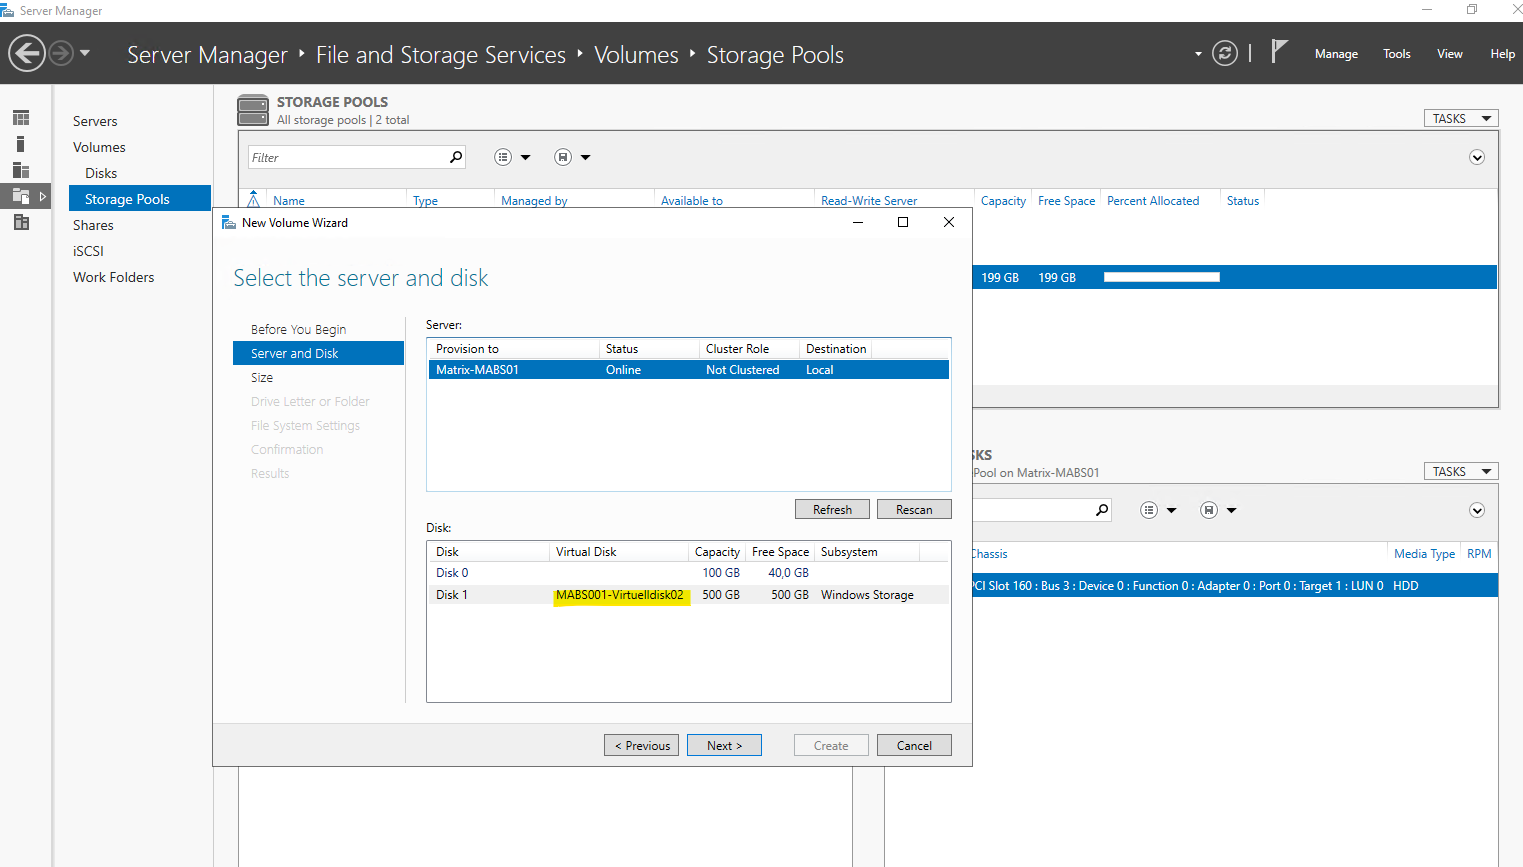Screen dimensions: 1523x867
Task: Select Servers in the navigation pane
Action: [95, 121]
